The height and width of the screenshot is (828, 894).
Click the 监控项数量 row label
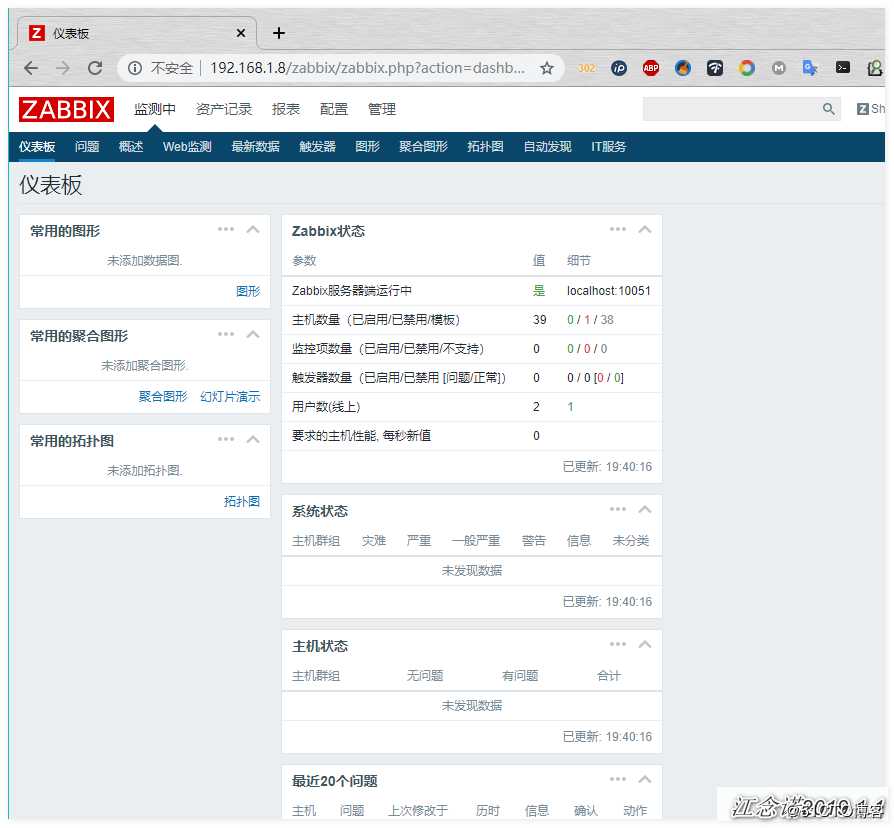tap(388, 348)
